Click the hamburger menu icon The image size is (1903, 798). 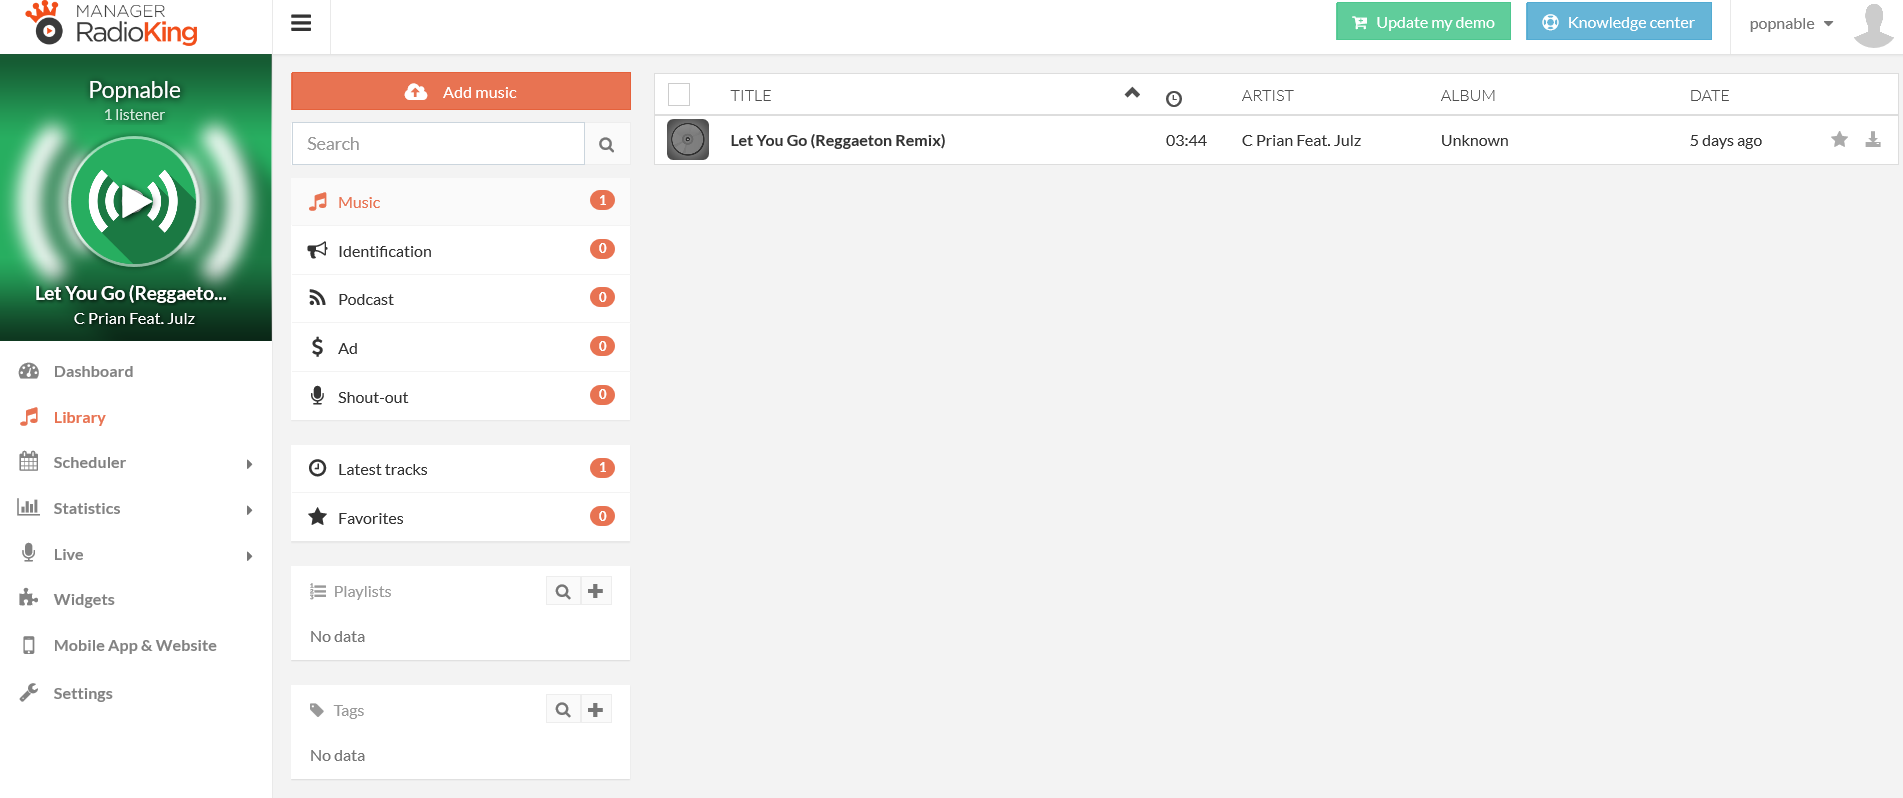(301, 23)
